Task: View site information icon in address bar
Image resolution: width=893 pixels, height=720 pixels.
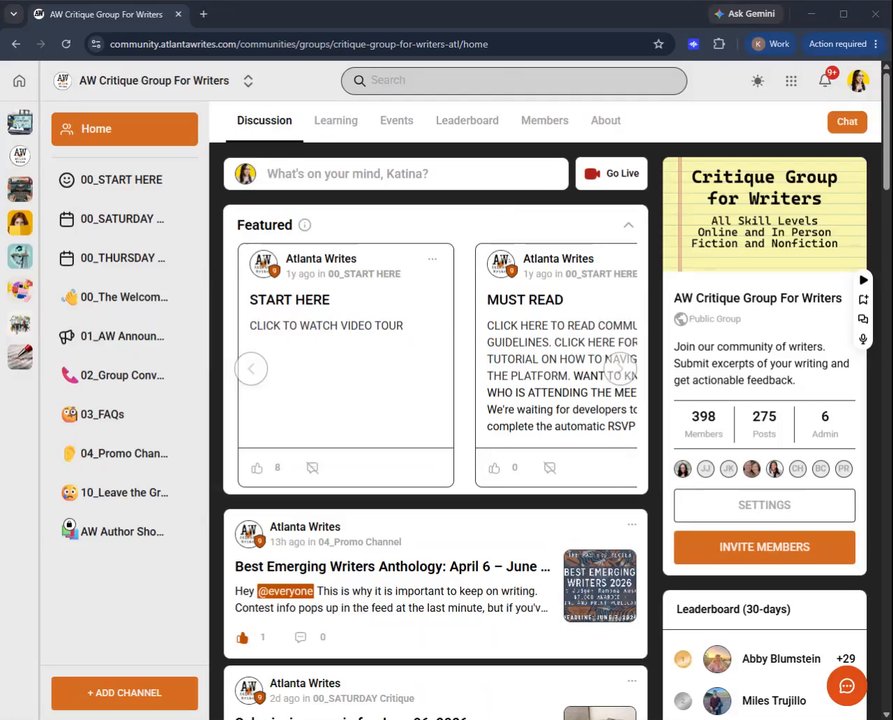Action: 96,44
